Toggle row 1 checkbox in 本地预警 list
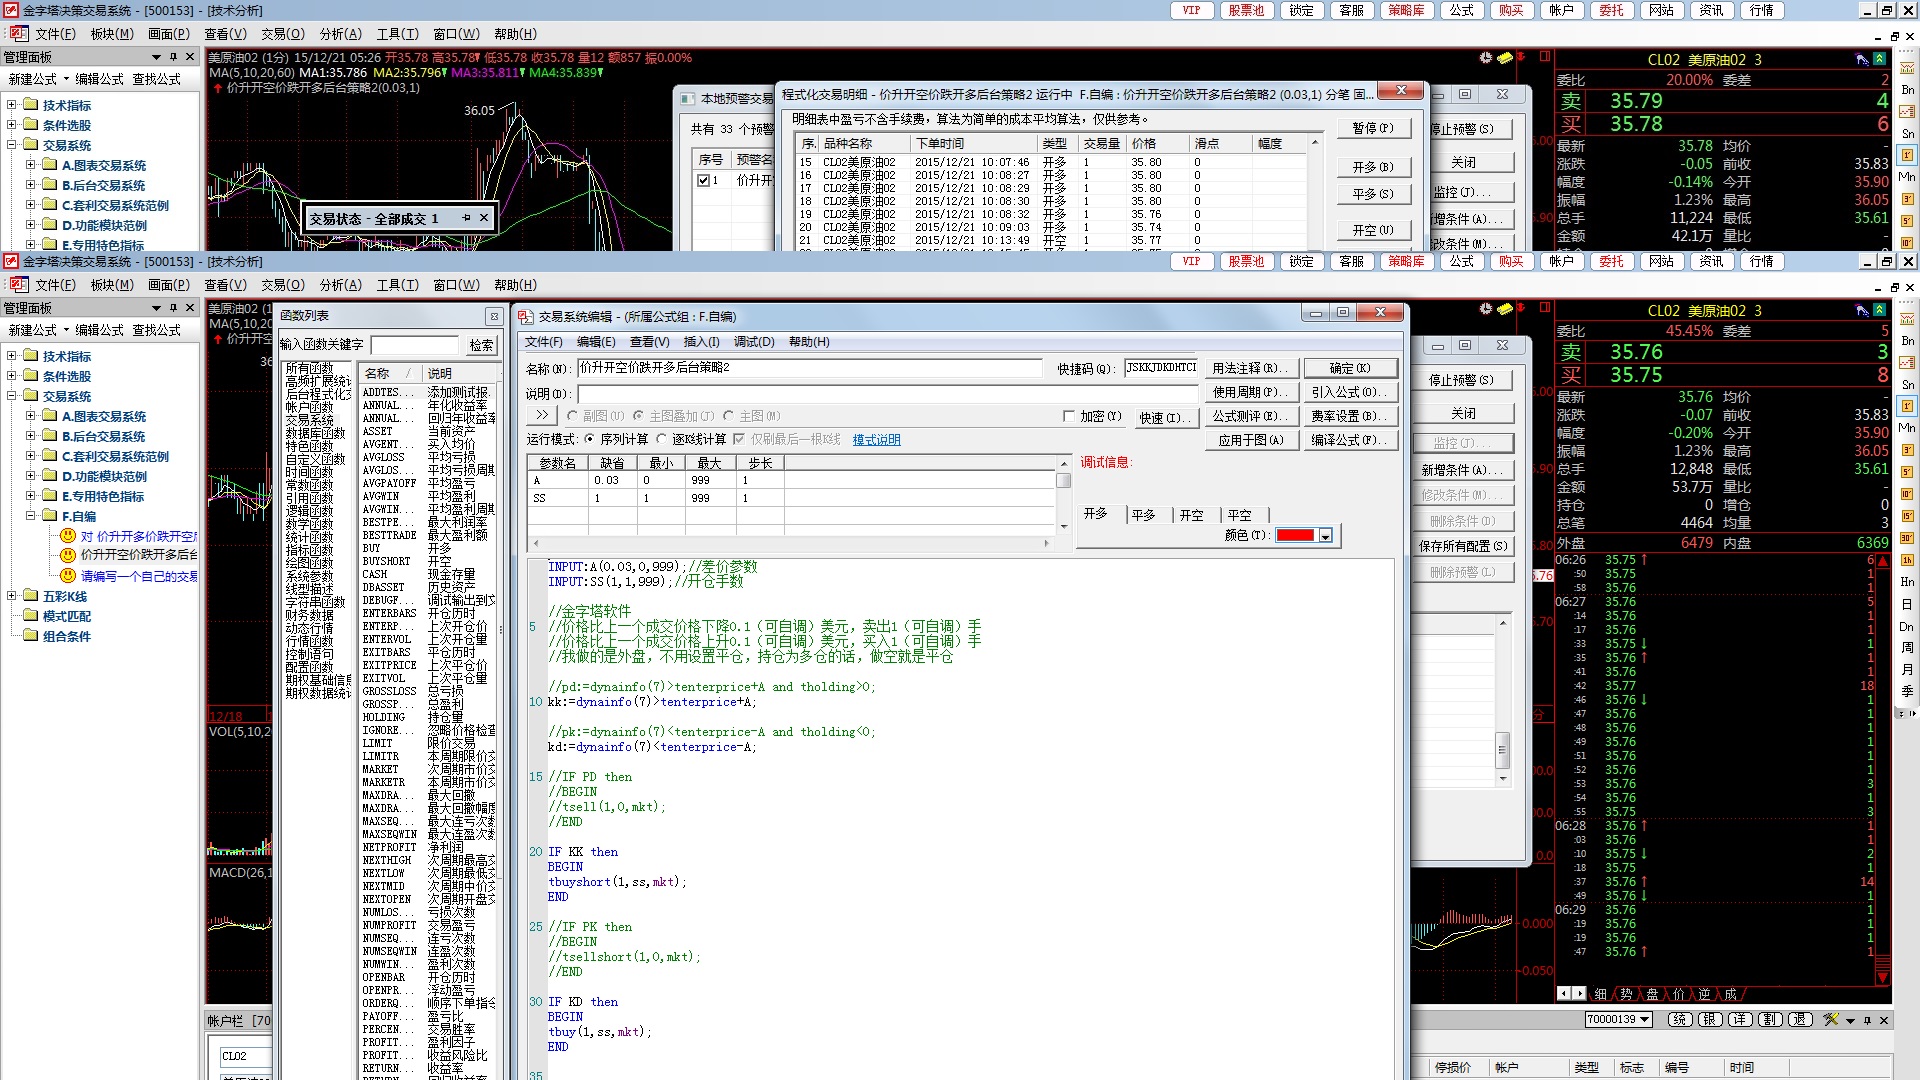 point(703,180)
